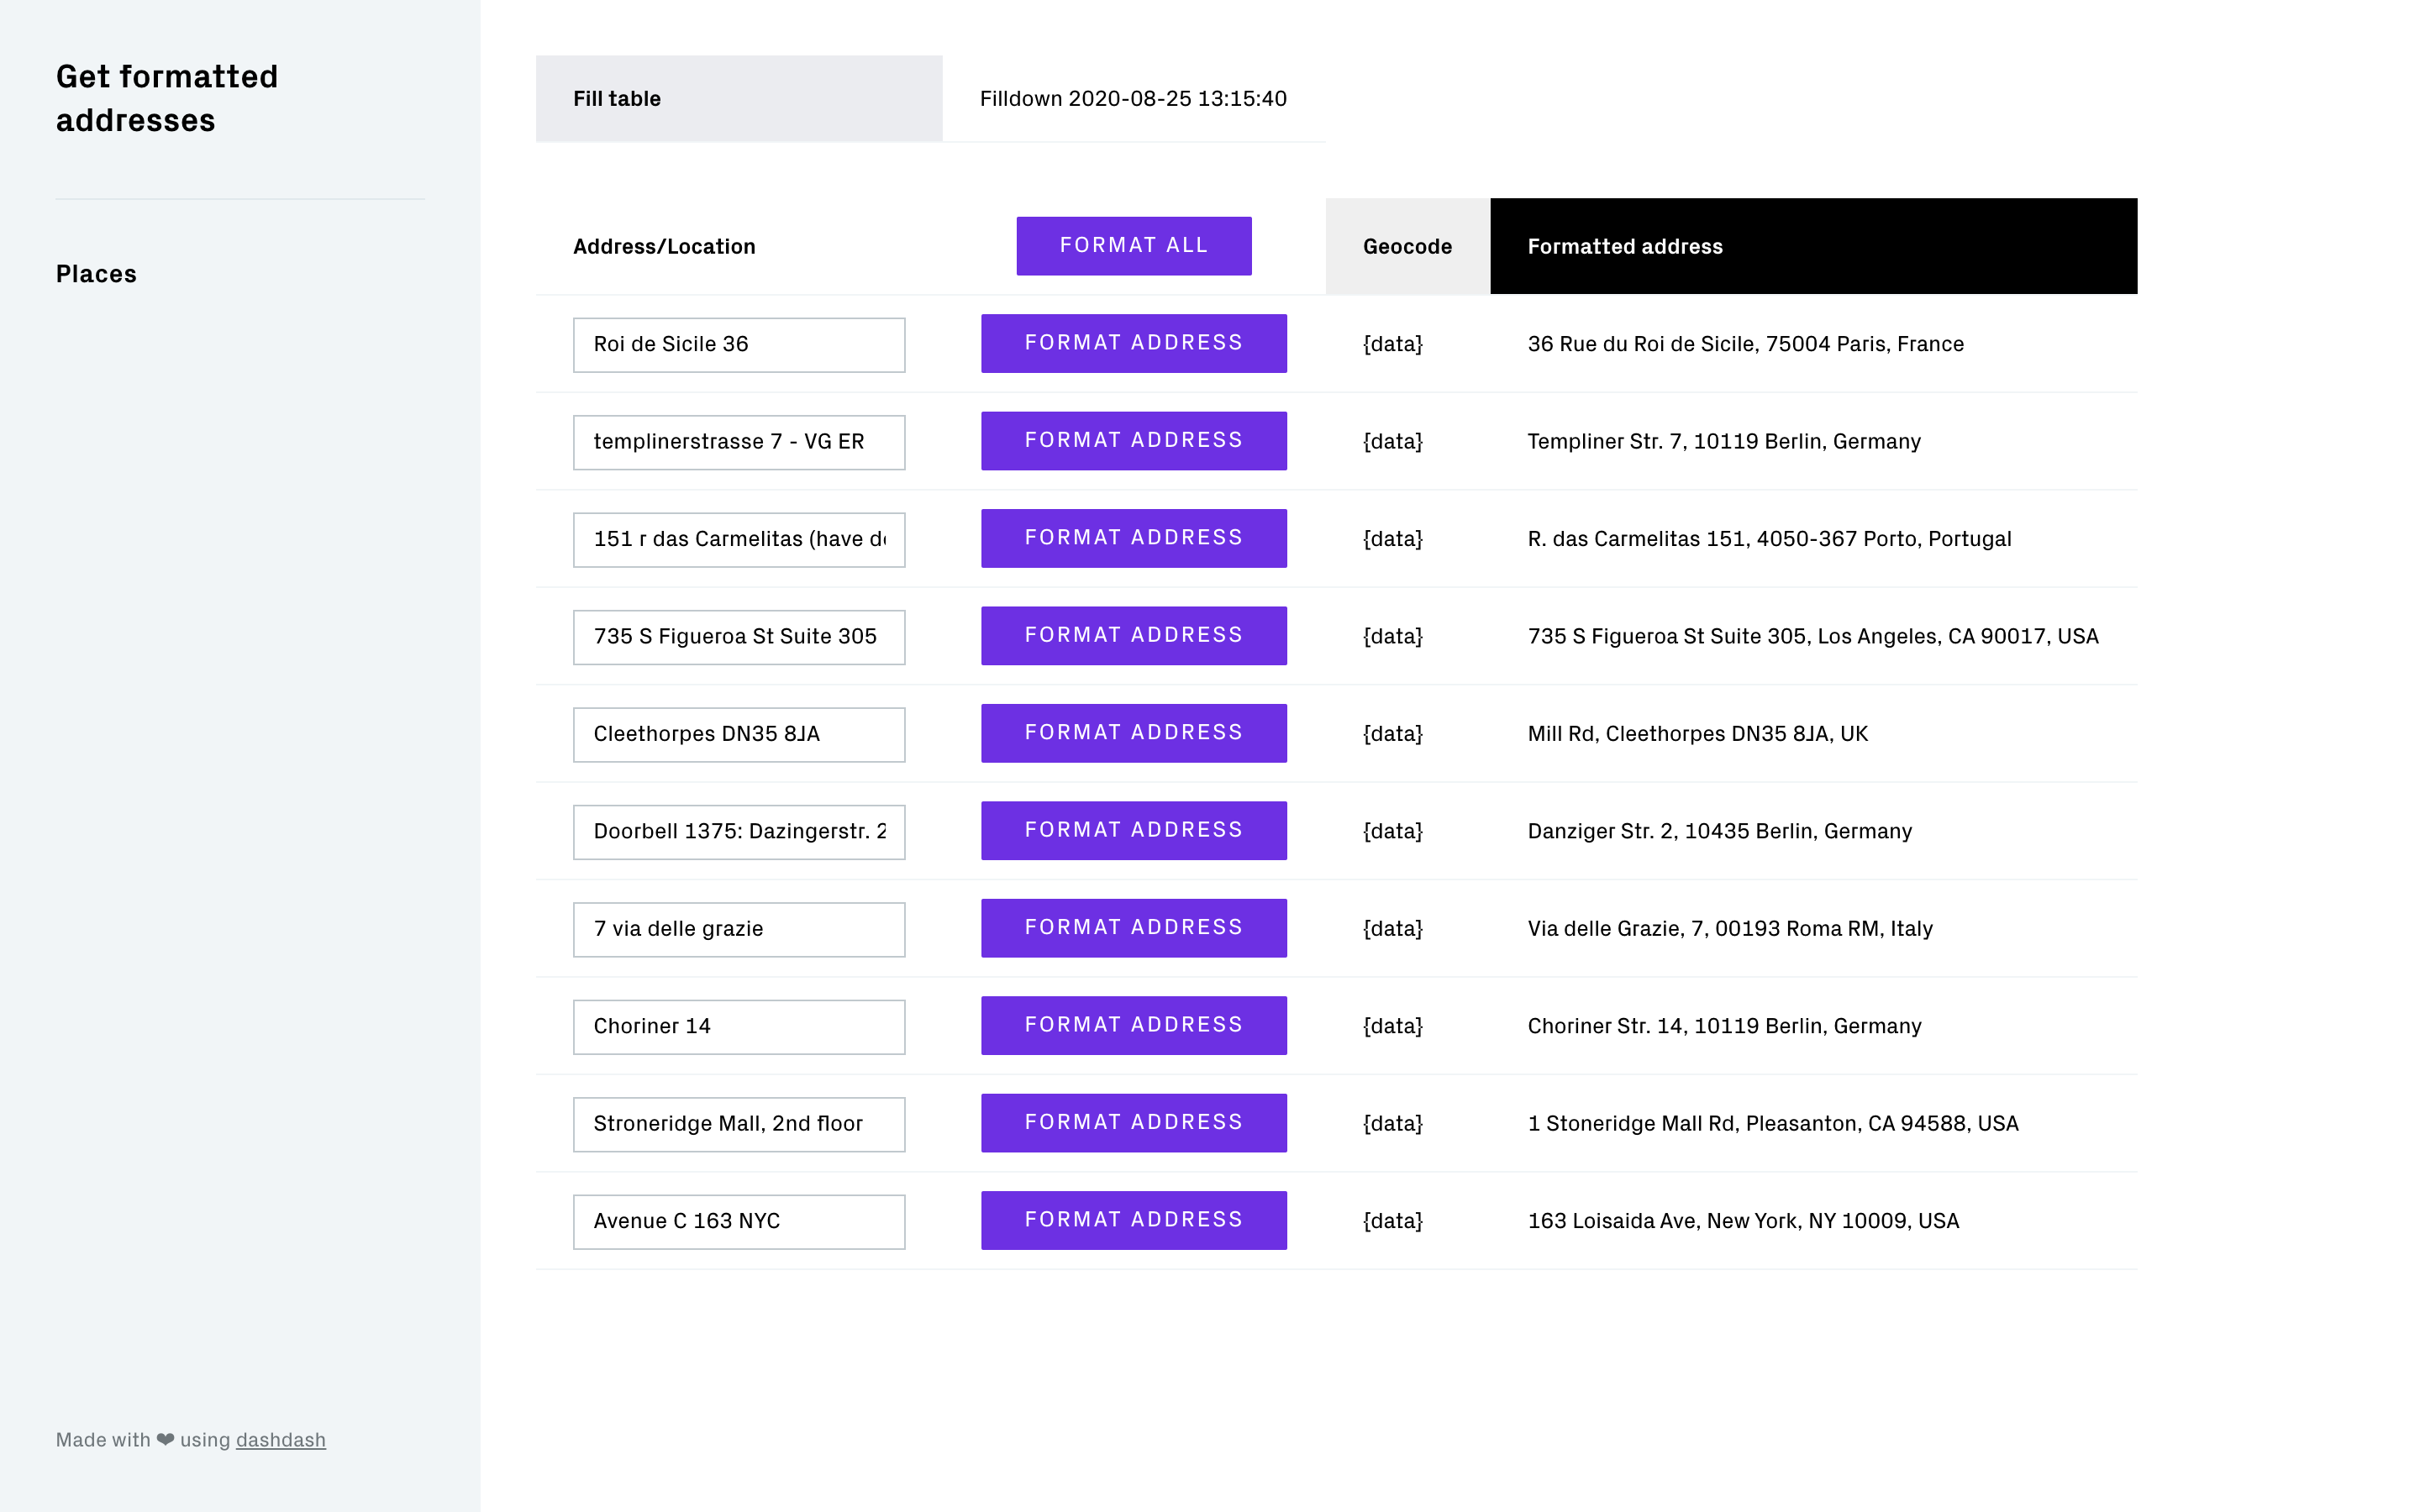The width and height of the screenshot is (2420, 1512).
Task: Click {data} in the Choriner 14 row
Action: click(x=1392, y=1026)
